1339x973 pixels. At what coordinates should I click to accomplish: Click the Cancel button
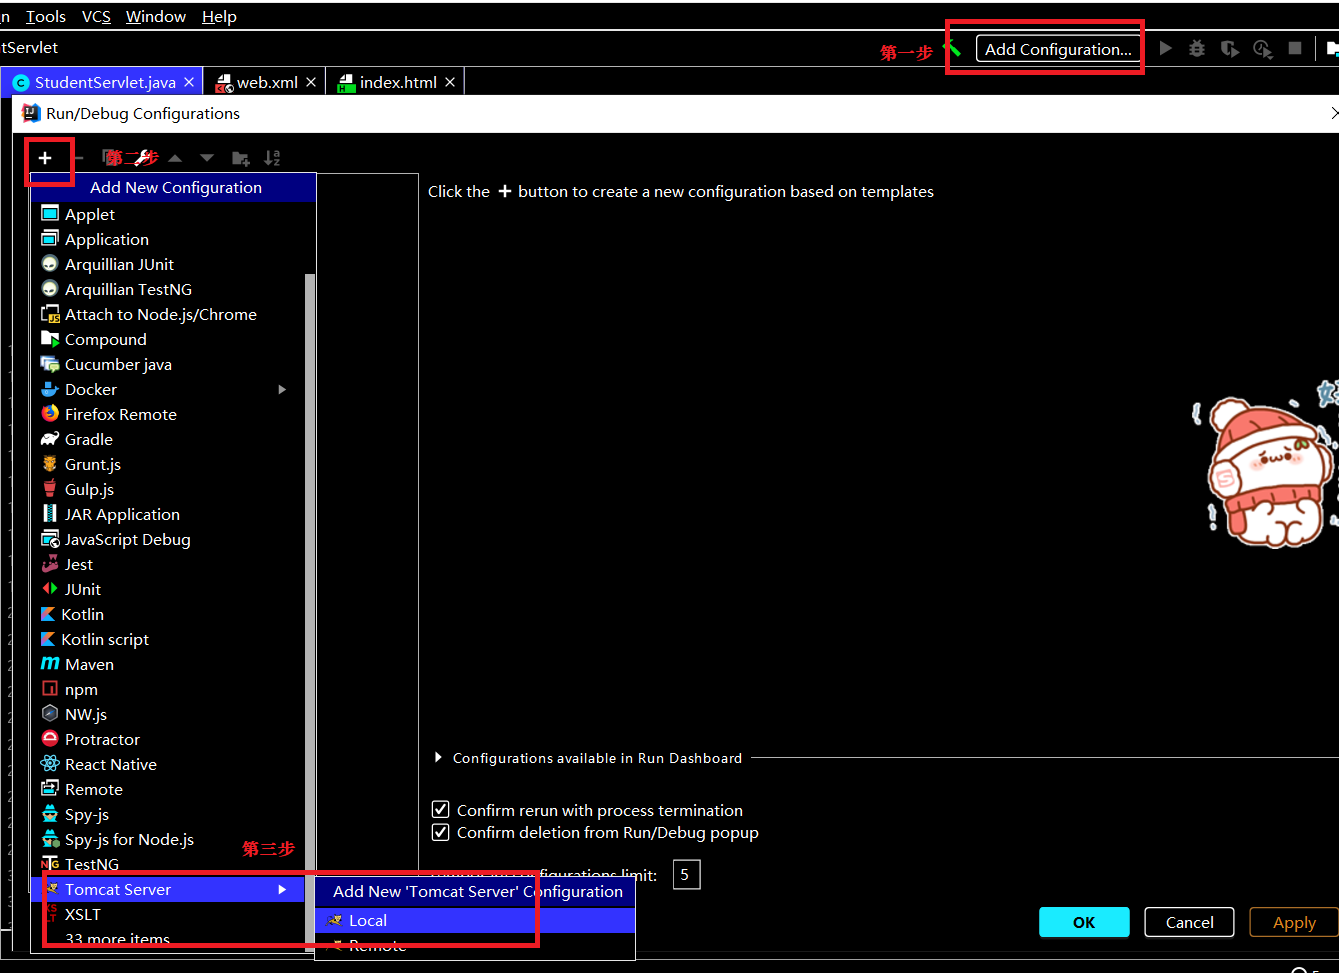click(1189, 922)
